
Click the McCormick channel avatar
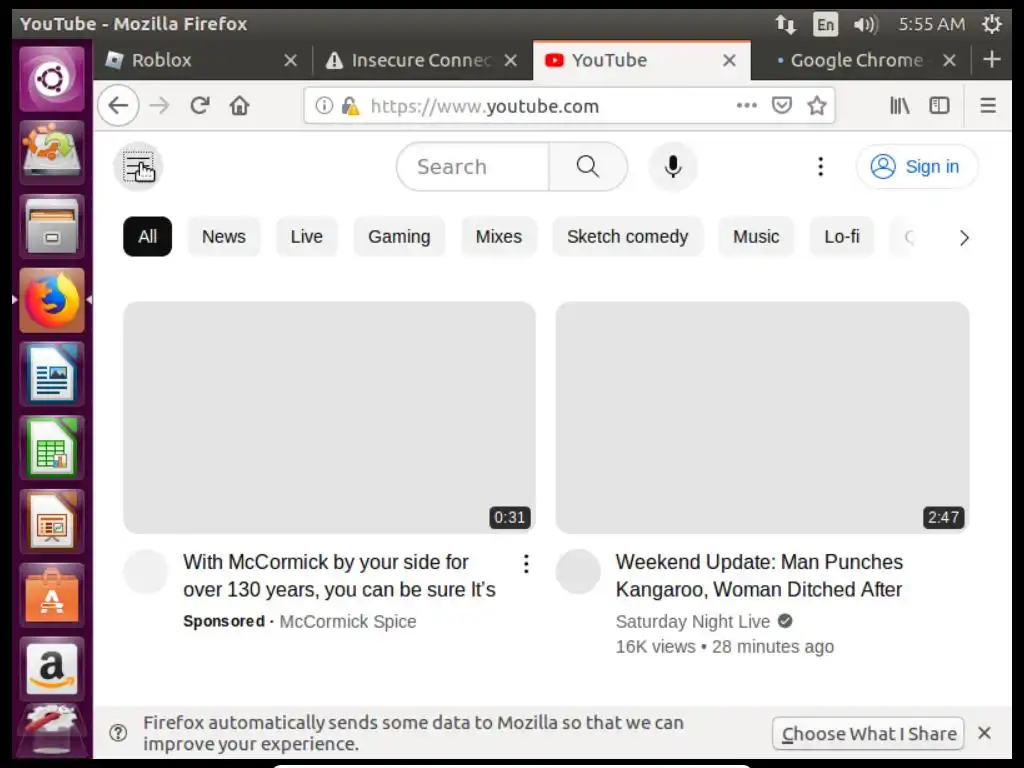146,571
